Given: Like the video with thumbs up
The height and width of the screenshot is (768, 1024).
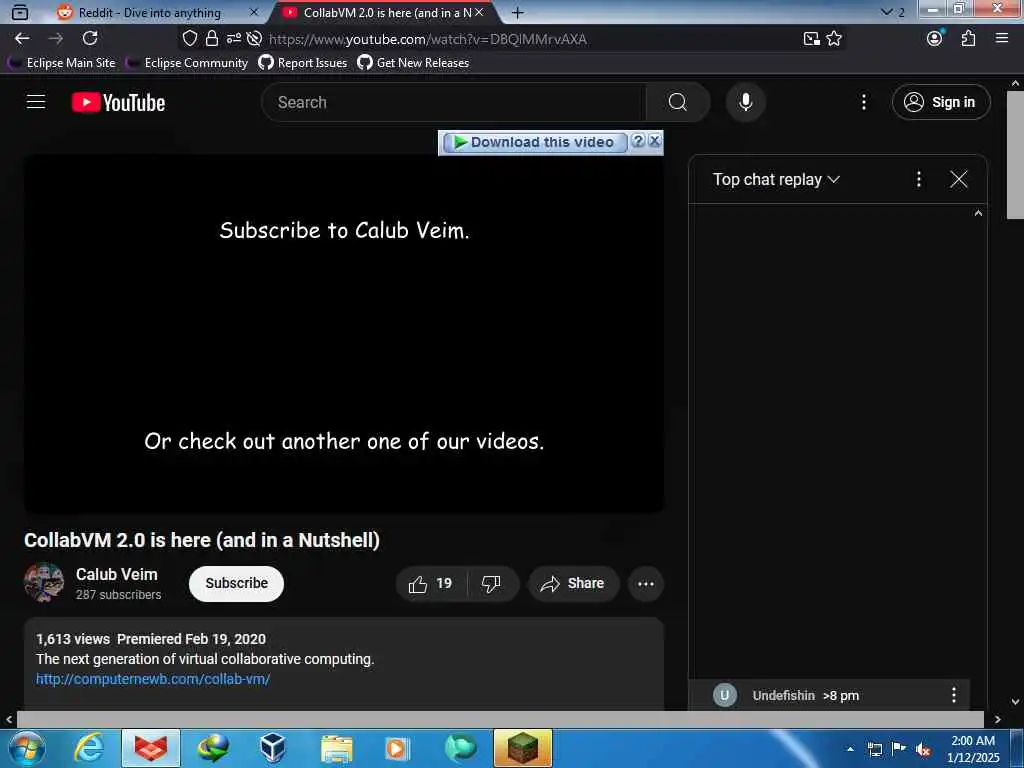Looking at the screenshot, I should [x=430, y=584].
